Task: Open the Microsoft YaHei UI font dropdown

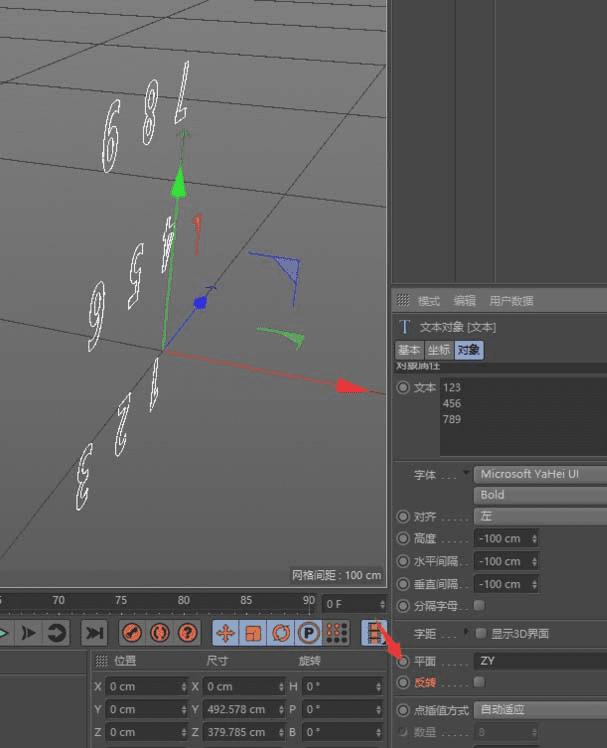Action: [x=540, y=474]
